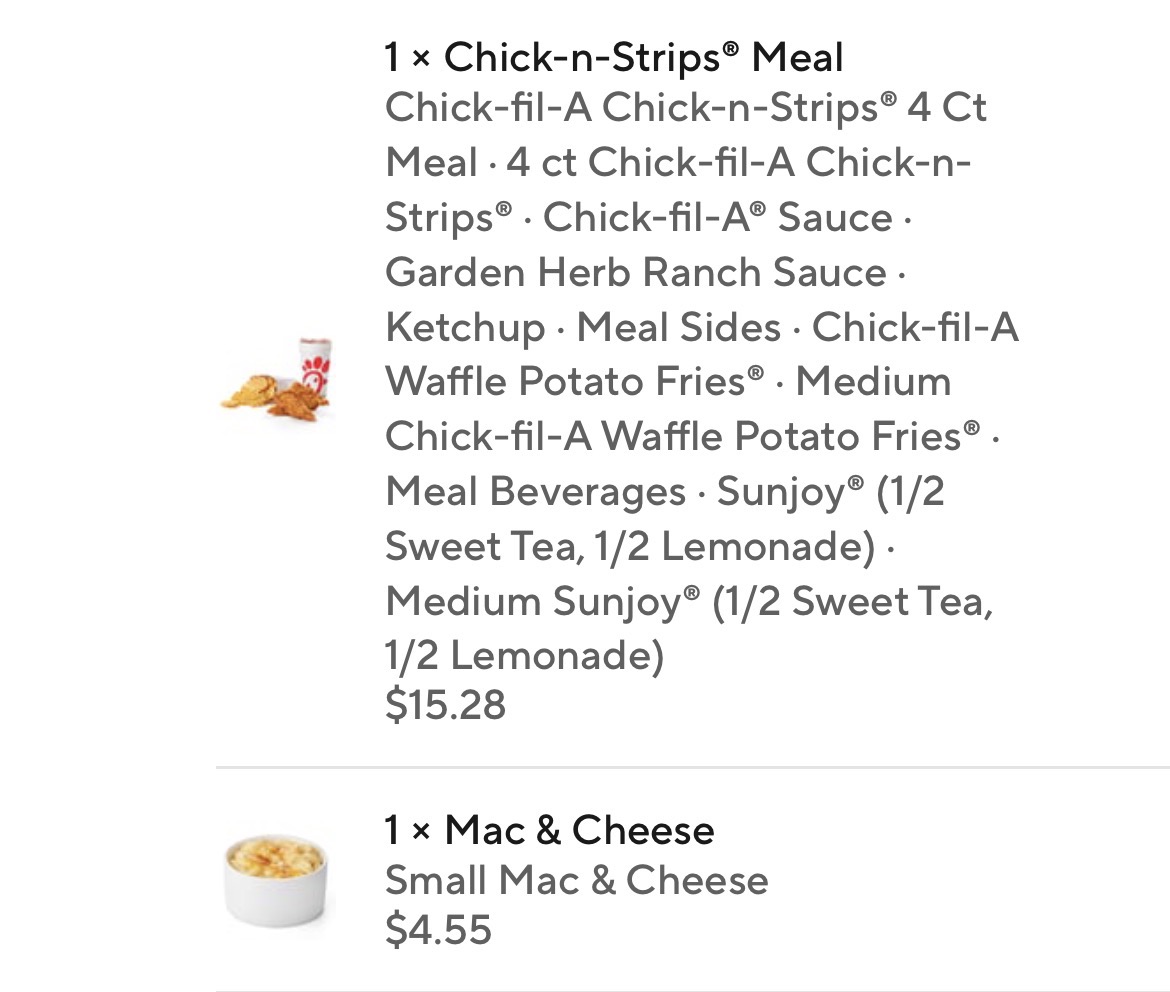Select the Meal Sides label

[x=679, y=327]
